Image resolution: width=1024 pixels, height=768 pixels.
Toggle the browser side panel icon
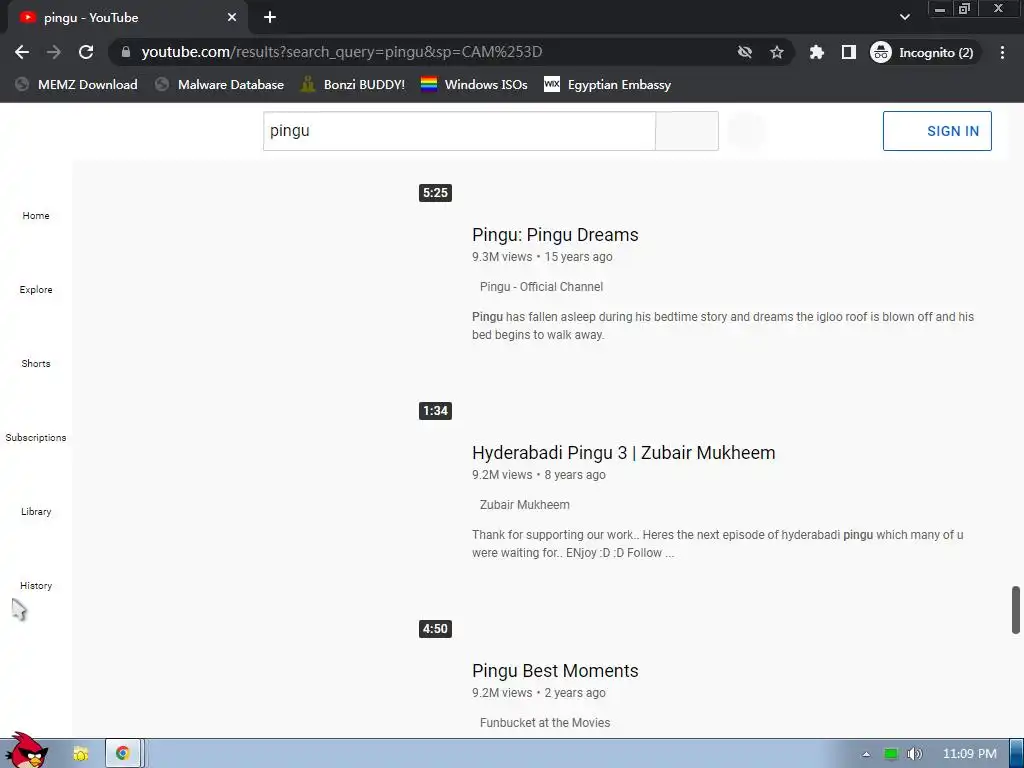click(848, 52)
